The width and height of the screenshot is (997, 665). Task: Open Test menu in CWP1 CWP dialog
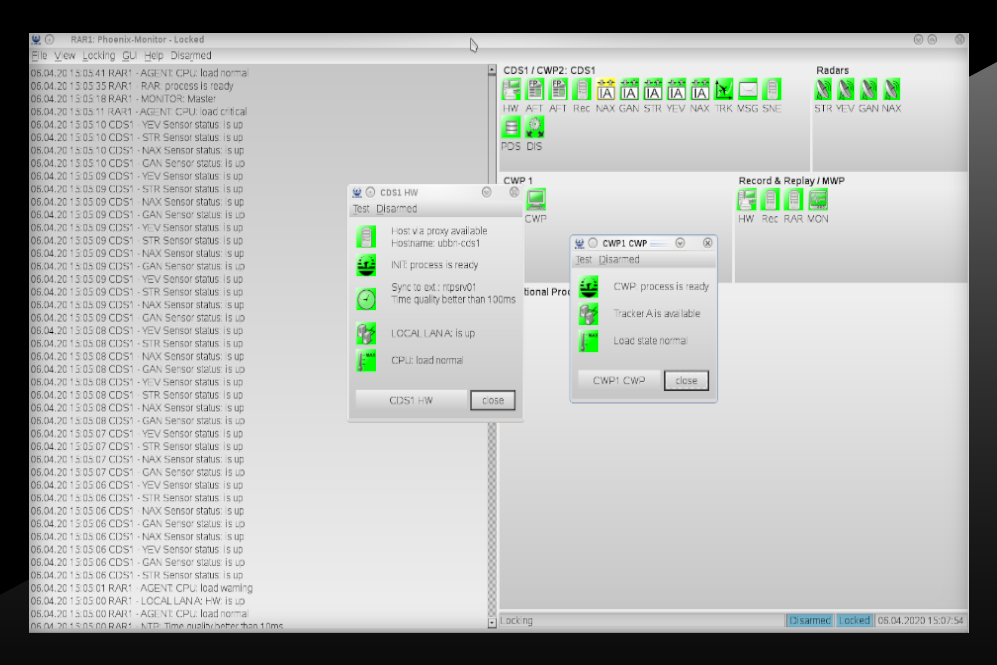coord(583,259)
